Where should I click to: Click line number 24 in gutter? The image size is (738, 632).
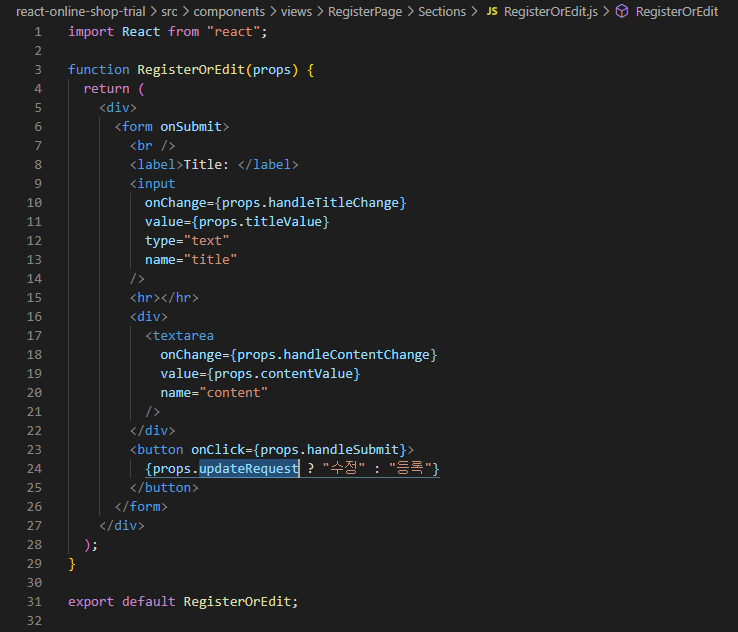click(34, 469)
